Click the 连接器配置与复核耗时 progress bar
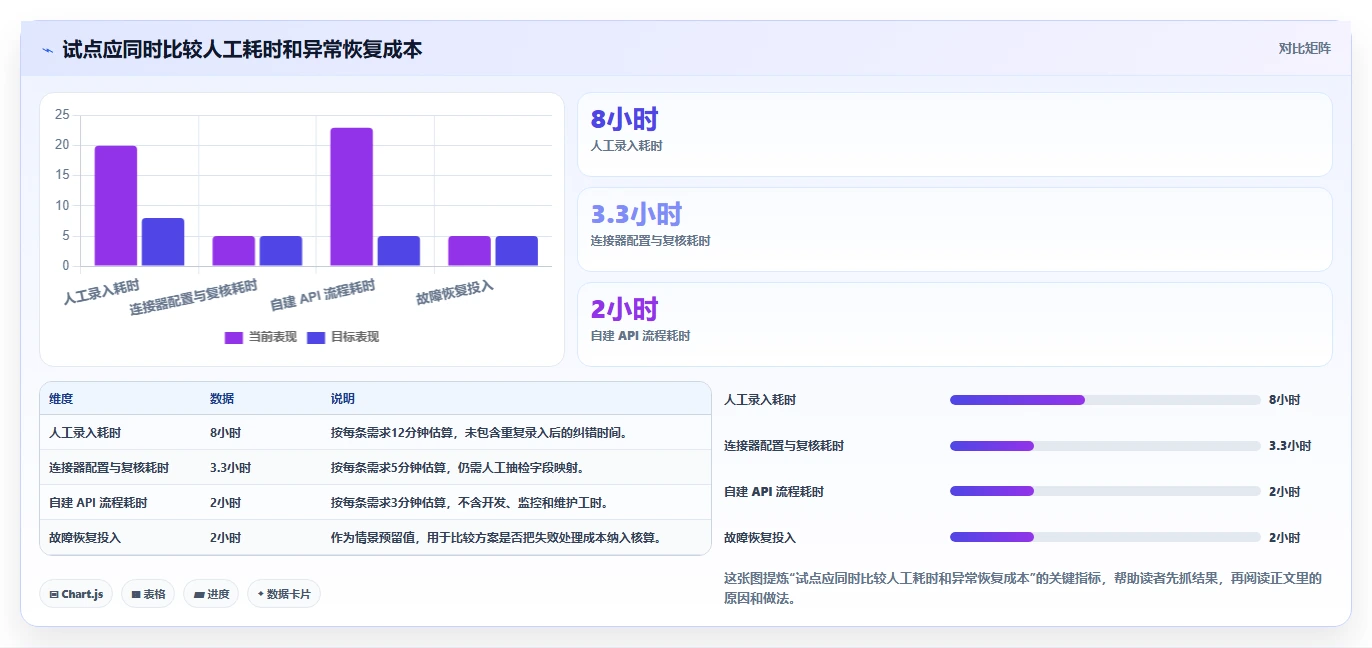The width and height of the screenshot is (1372, 648). tap(1105, 446)
